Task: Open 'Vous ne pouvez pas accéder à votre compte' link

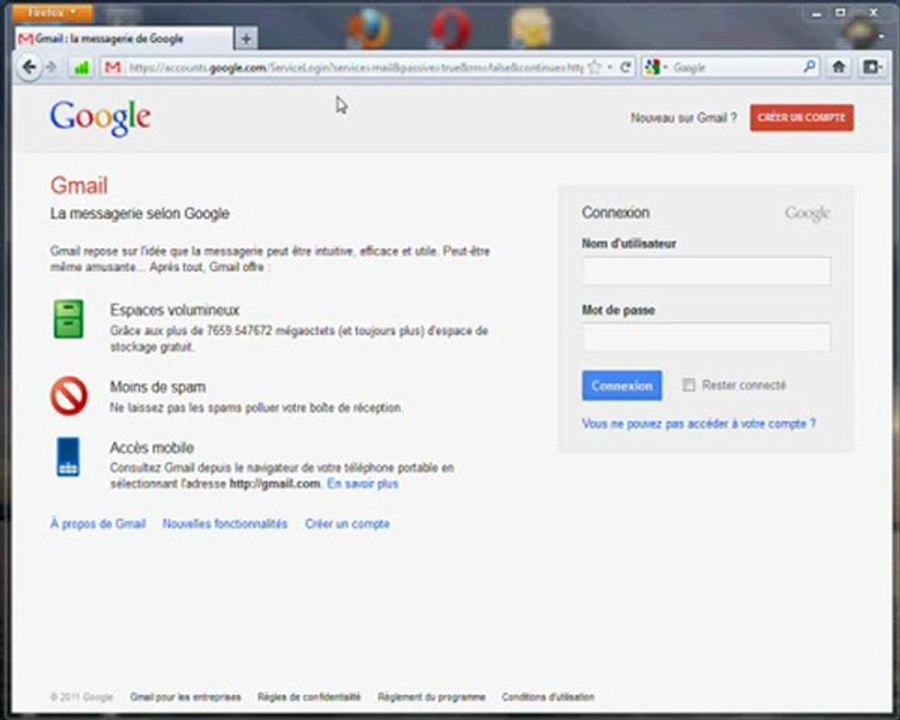Action: tap(699, 424)
